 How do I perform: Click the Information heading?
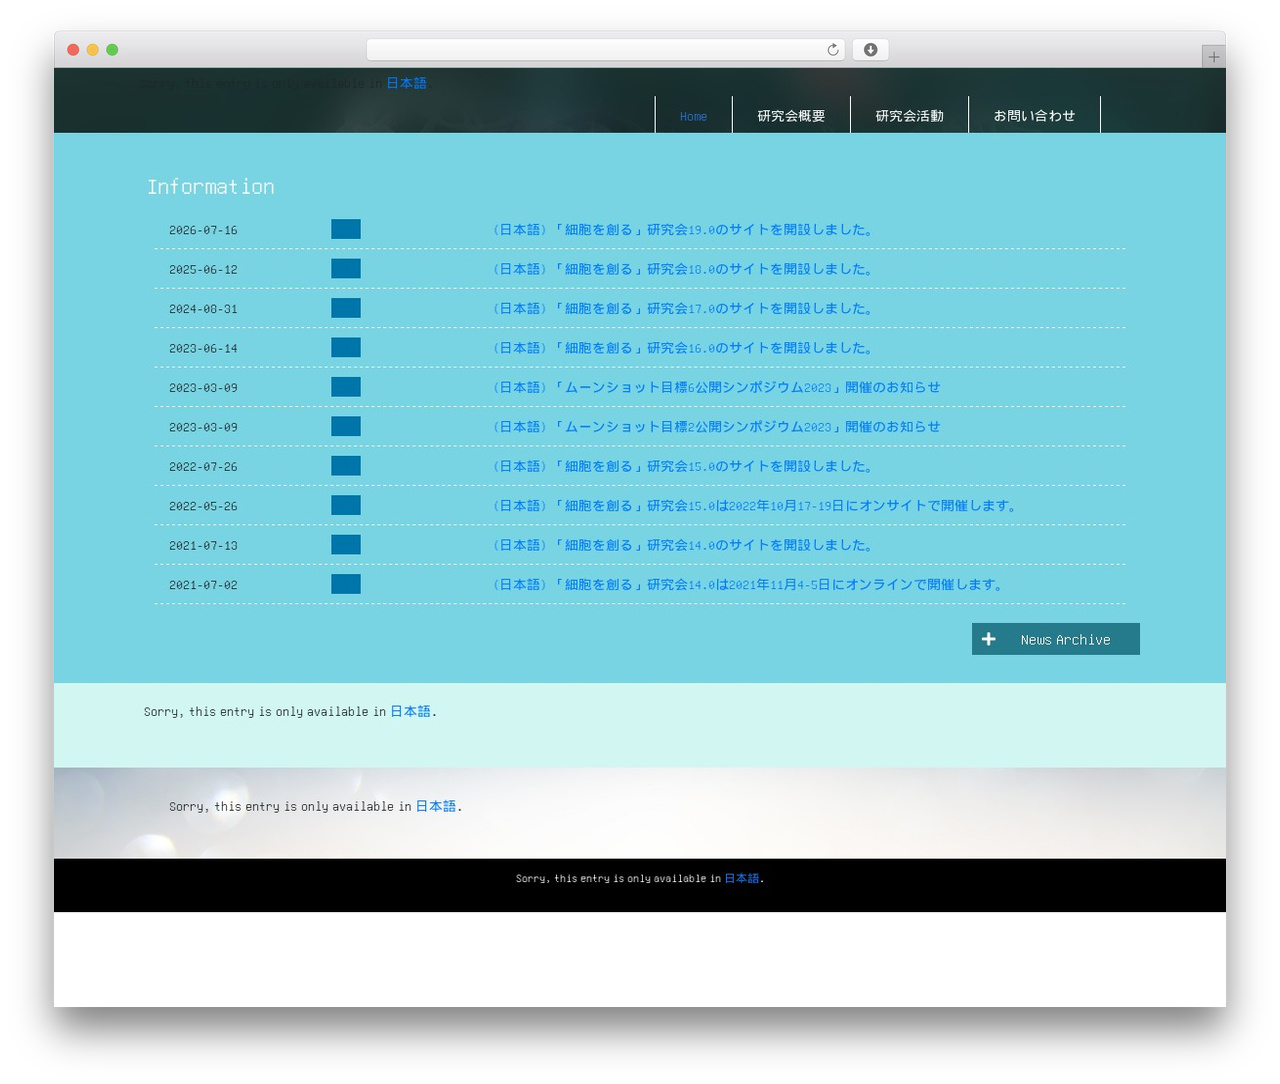click(211, 187)
